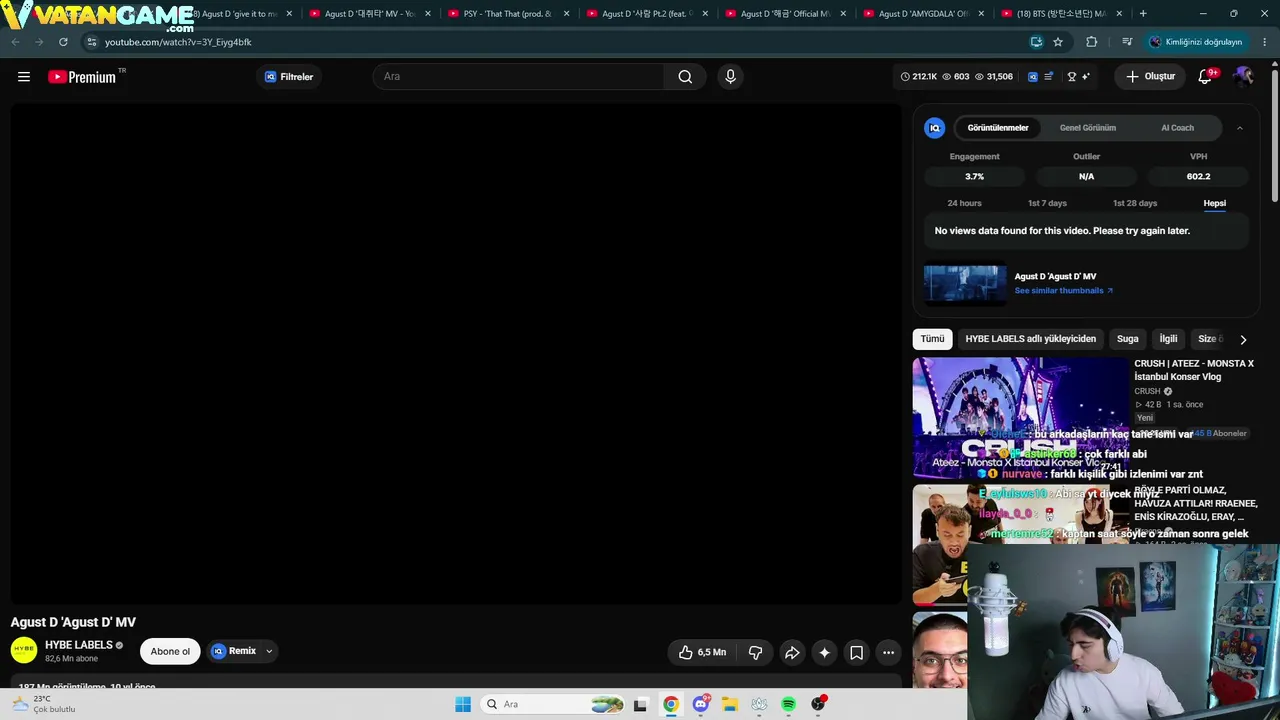Click the search magnifier button

pyautogui.click(x=685, y=77)
